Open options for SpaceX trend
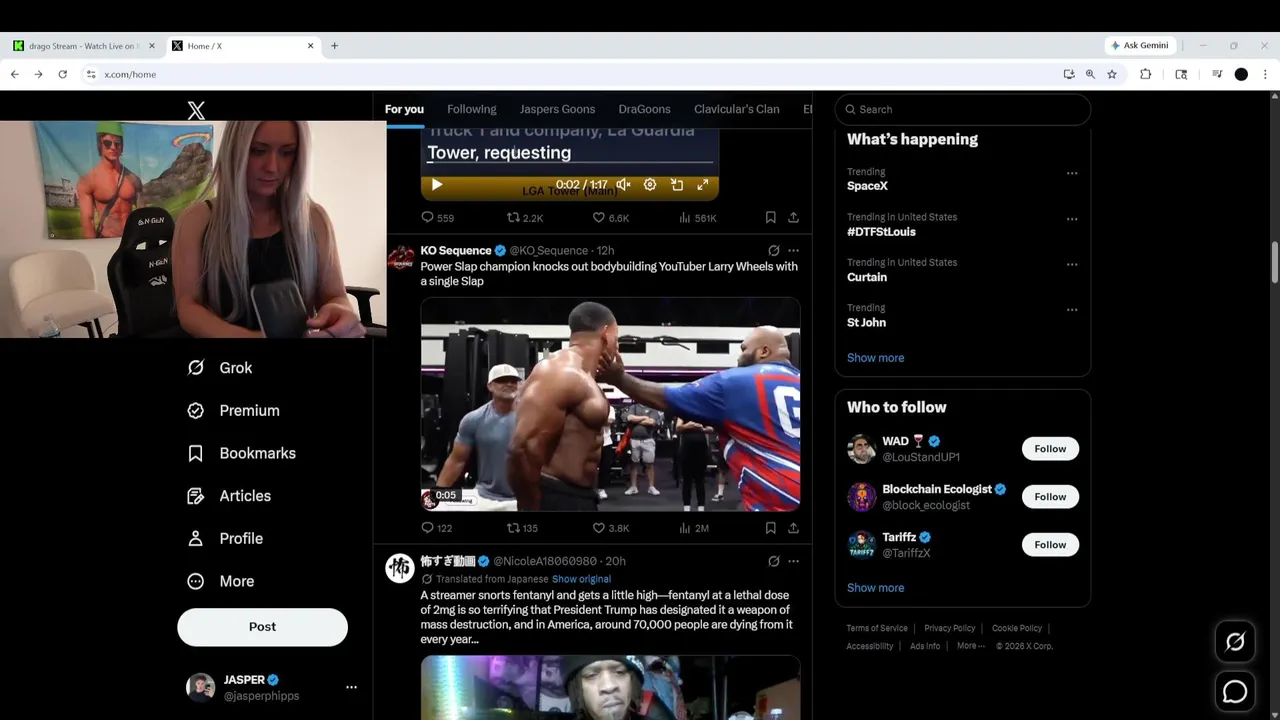1280x720 pixels. tap(1072, 173)
